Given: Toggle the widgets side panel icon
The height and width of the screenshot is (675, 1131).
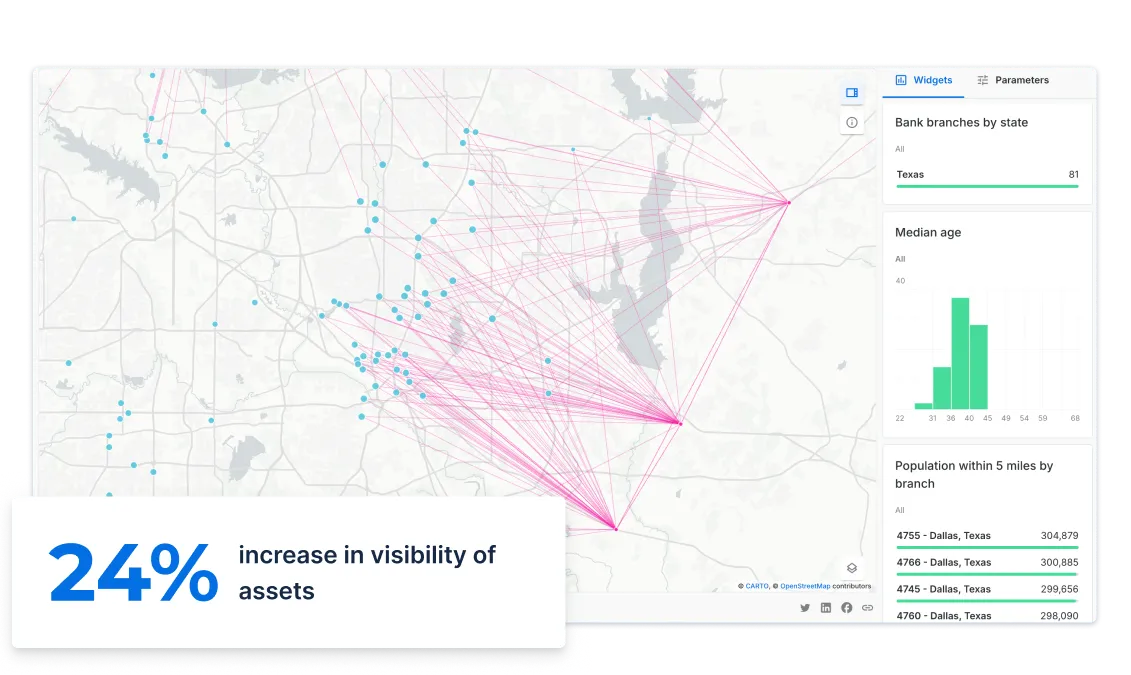Looking at the screenshot, I should click(x=852, y=93).
